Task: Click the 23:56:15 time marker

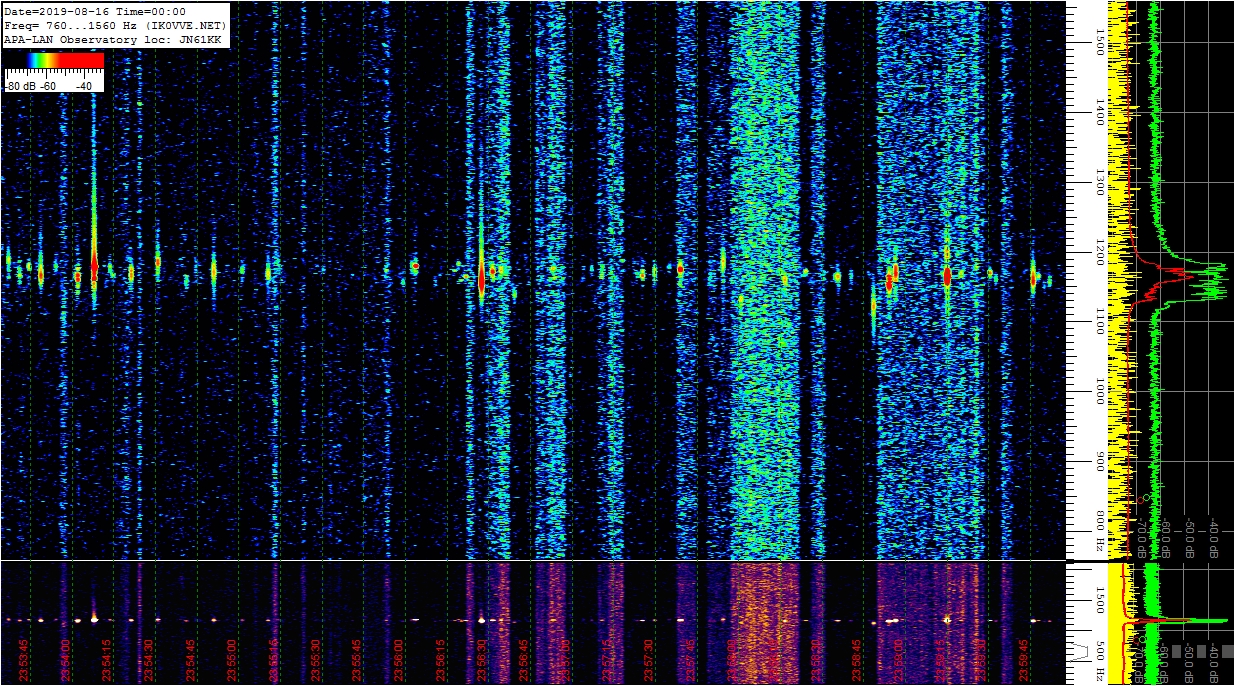Action: point(440,660)
